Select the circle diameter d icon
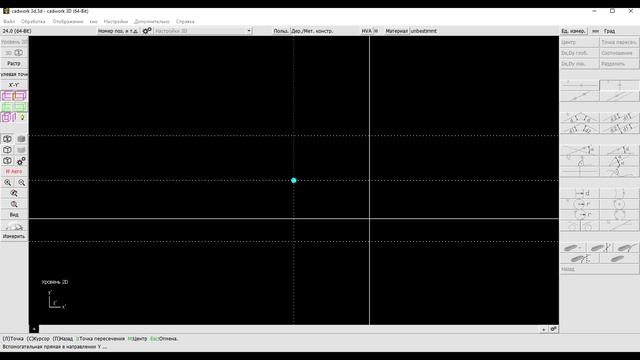The width and height of the screenshot is (640, 360). [580, 193]
